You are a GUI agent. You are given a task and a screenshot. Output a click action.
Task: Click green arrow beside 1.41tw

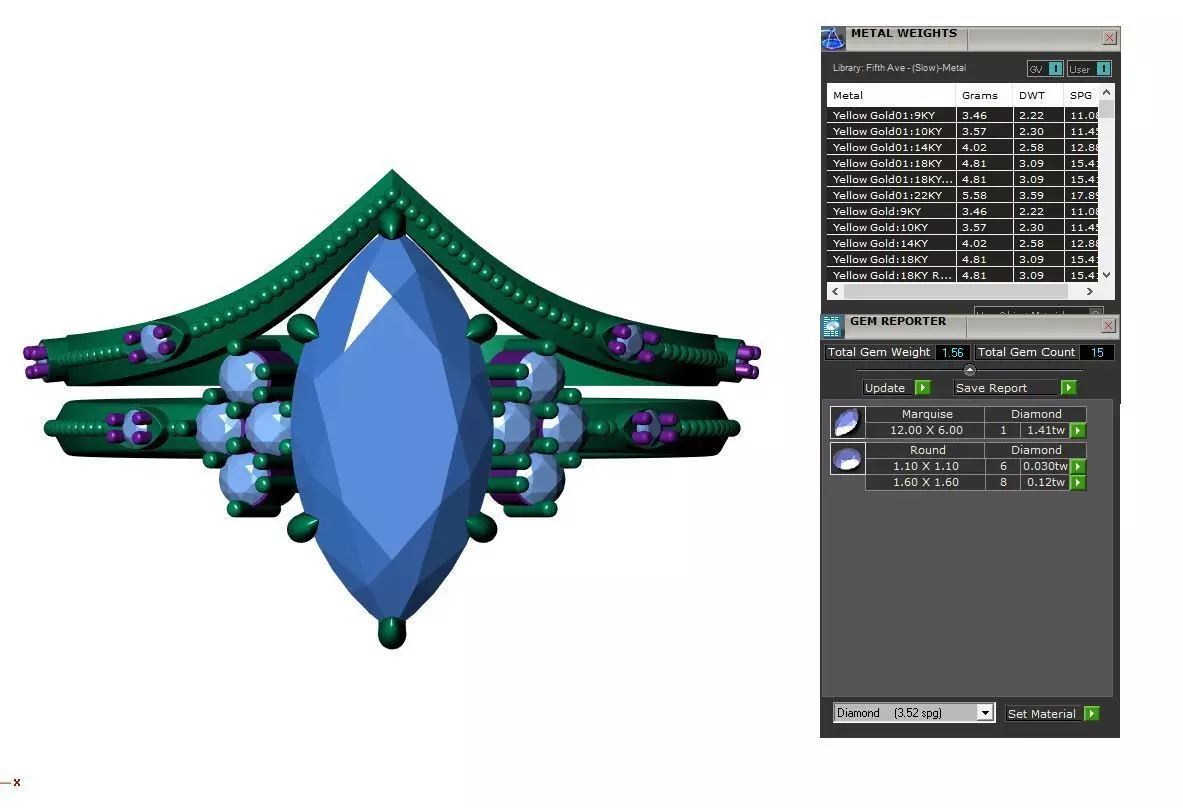tap(1078, 431)
